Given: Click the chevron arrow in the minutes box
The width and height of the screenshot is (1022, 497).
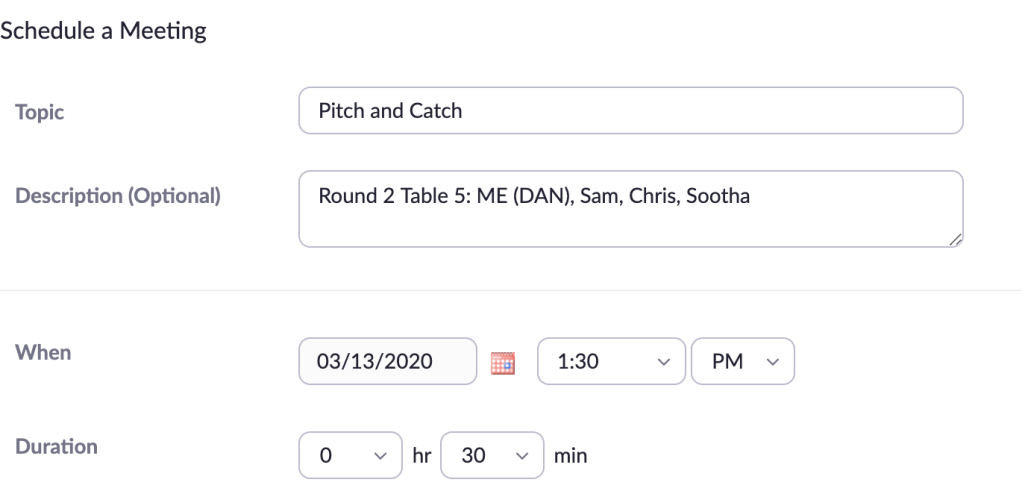Looking at the screenshot, I should click(x=520, y=455).
